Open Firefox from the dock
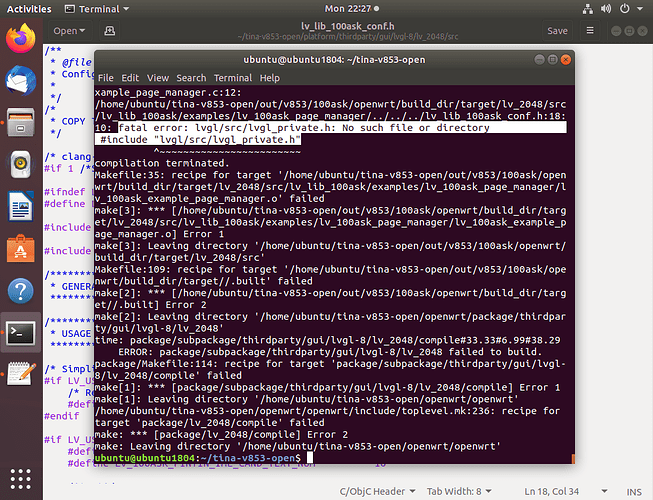This screenshot has height=500, width=653. tap(20, 38)
